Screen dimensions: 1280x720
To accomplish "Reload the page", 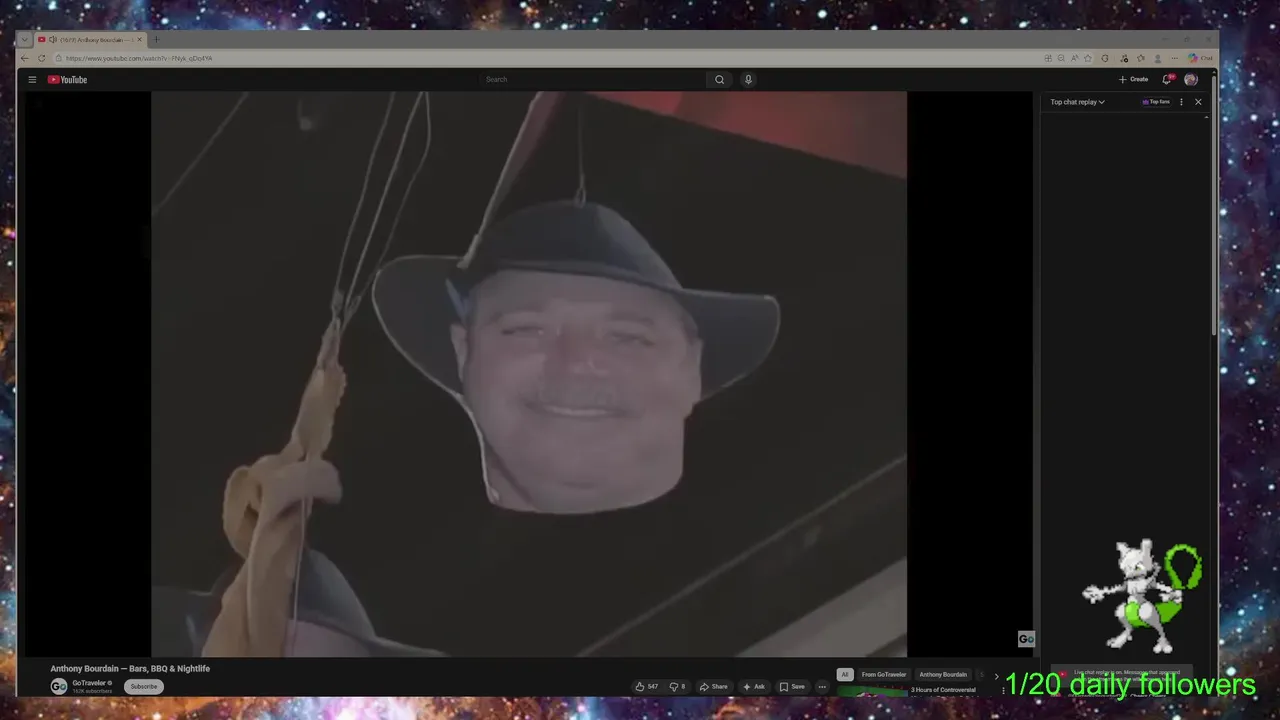I will [41, 58].
